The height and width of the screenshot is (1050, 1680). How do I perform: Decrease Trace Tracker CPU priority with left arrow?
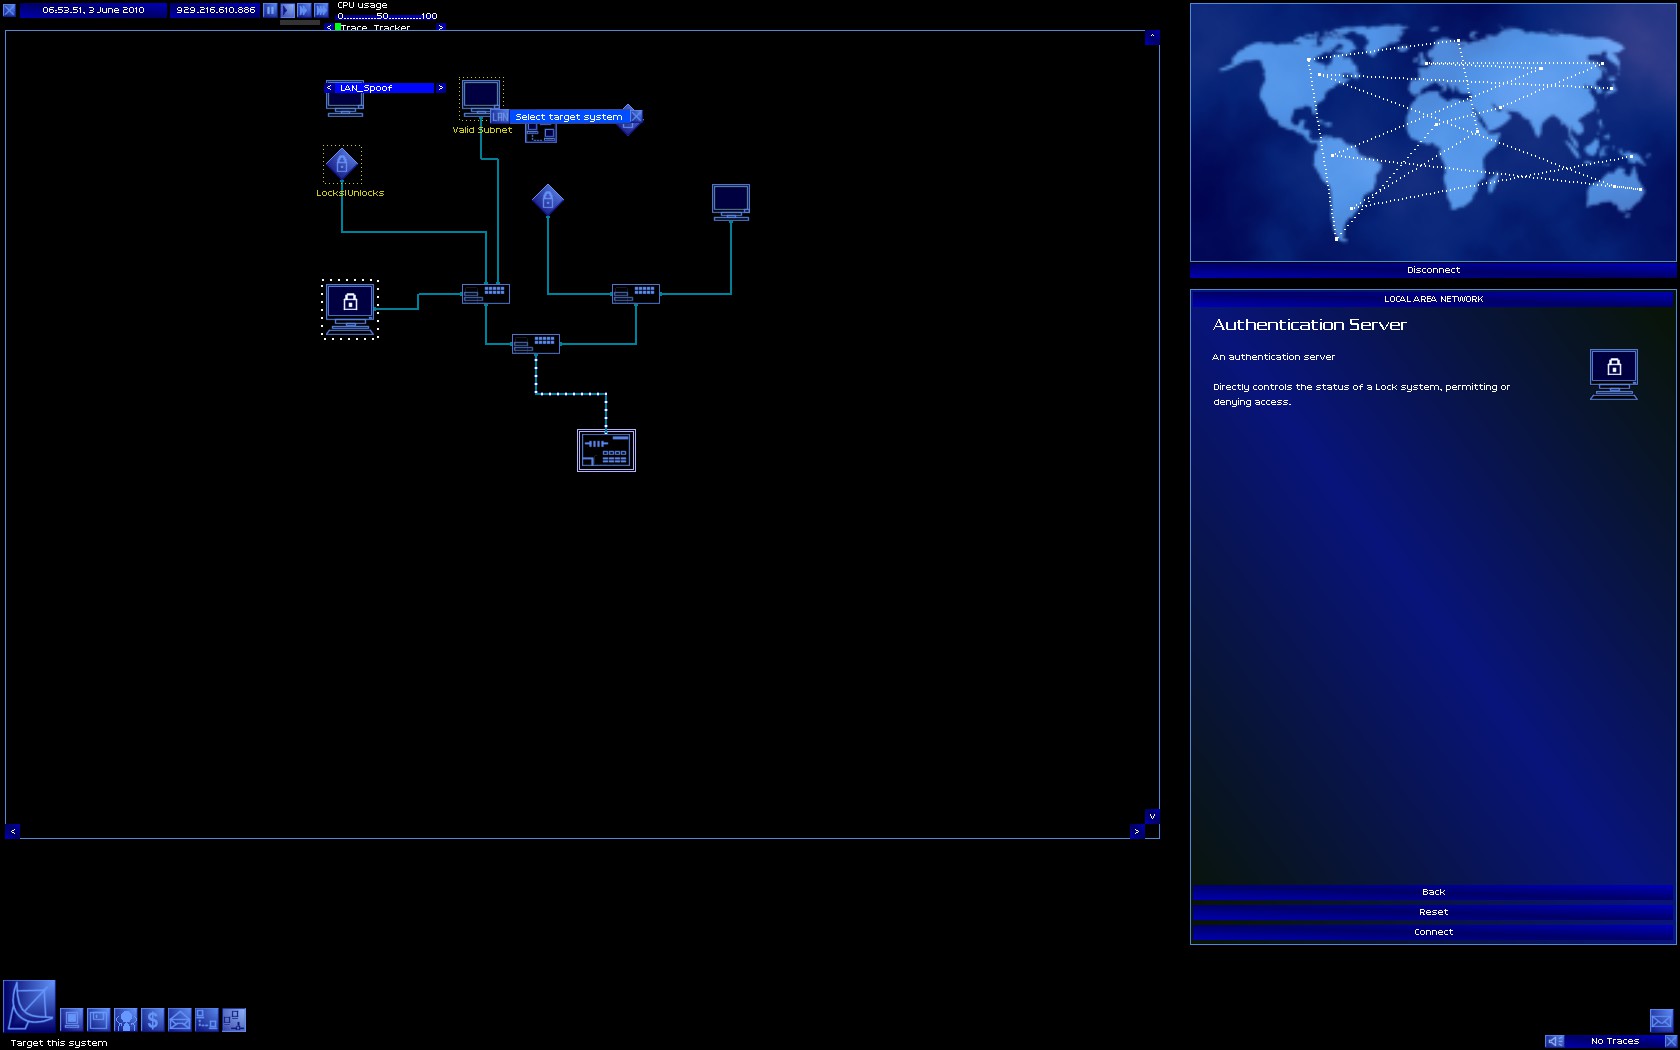point(329,28)
